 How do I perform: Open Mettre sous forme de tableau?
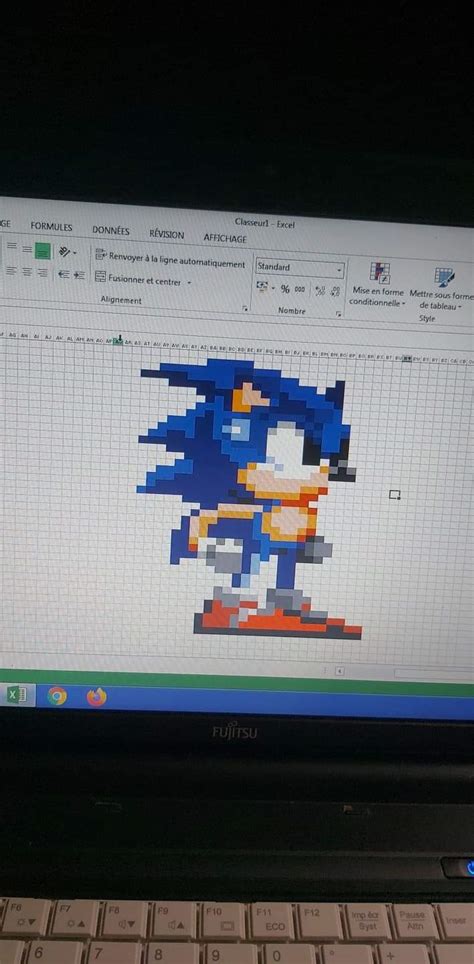point(441,288)
